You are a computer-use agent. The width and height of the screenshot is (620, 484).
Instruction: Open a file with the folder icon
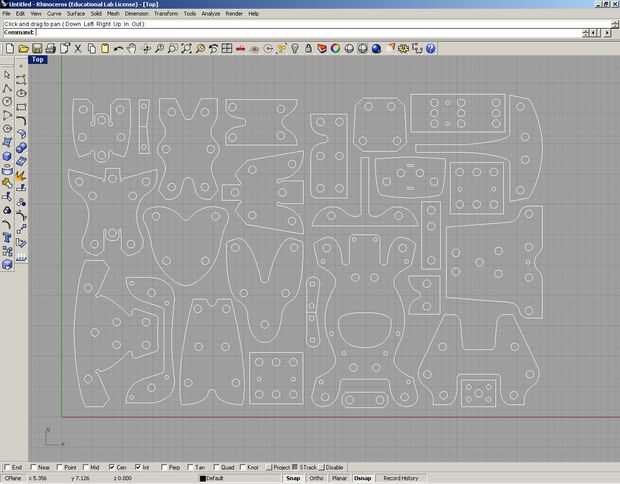click(x=23, y=49)
